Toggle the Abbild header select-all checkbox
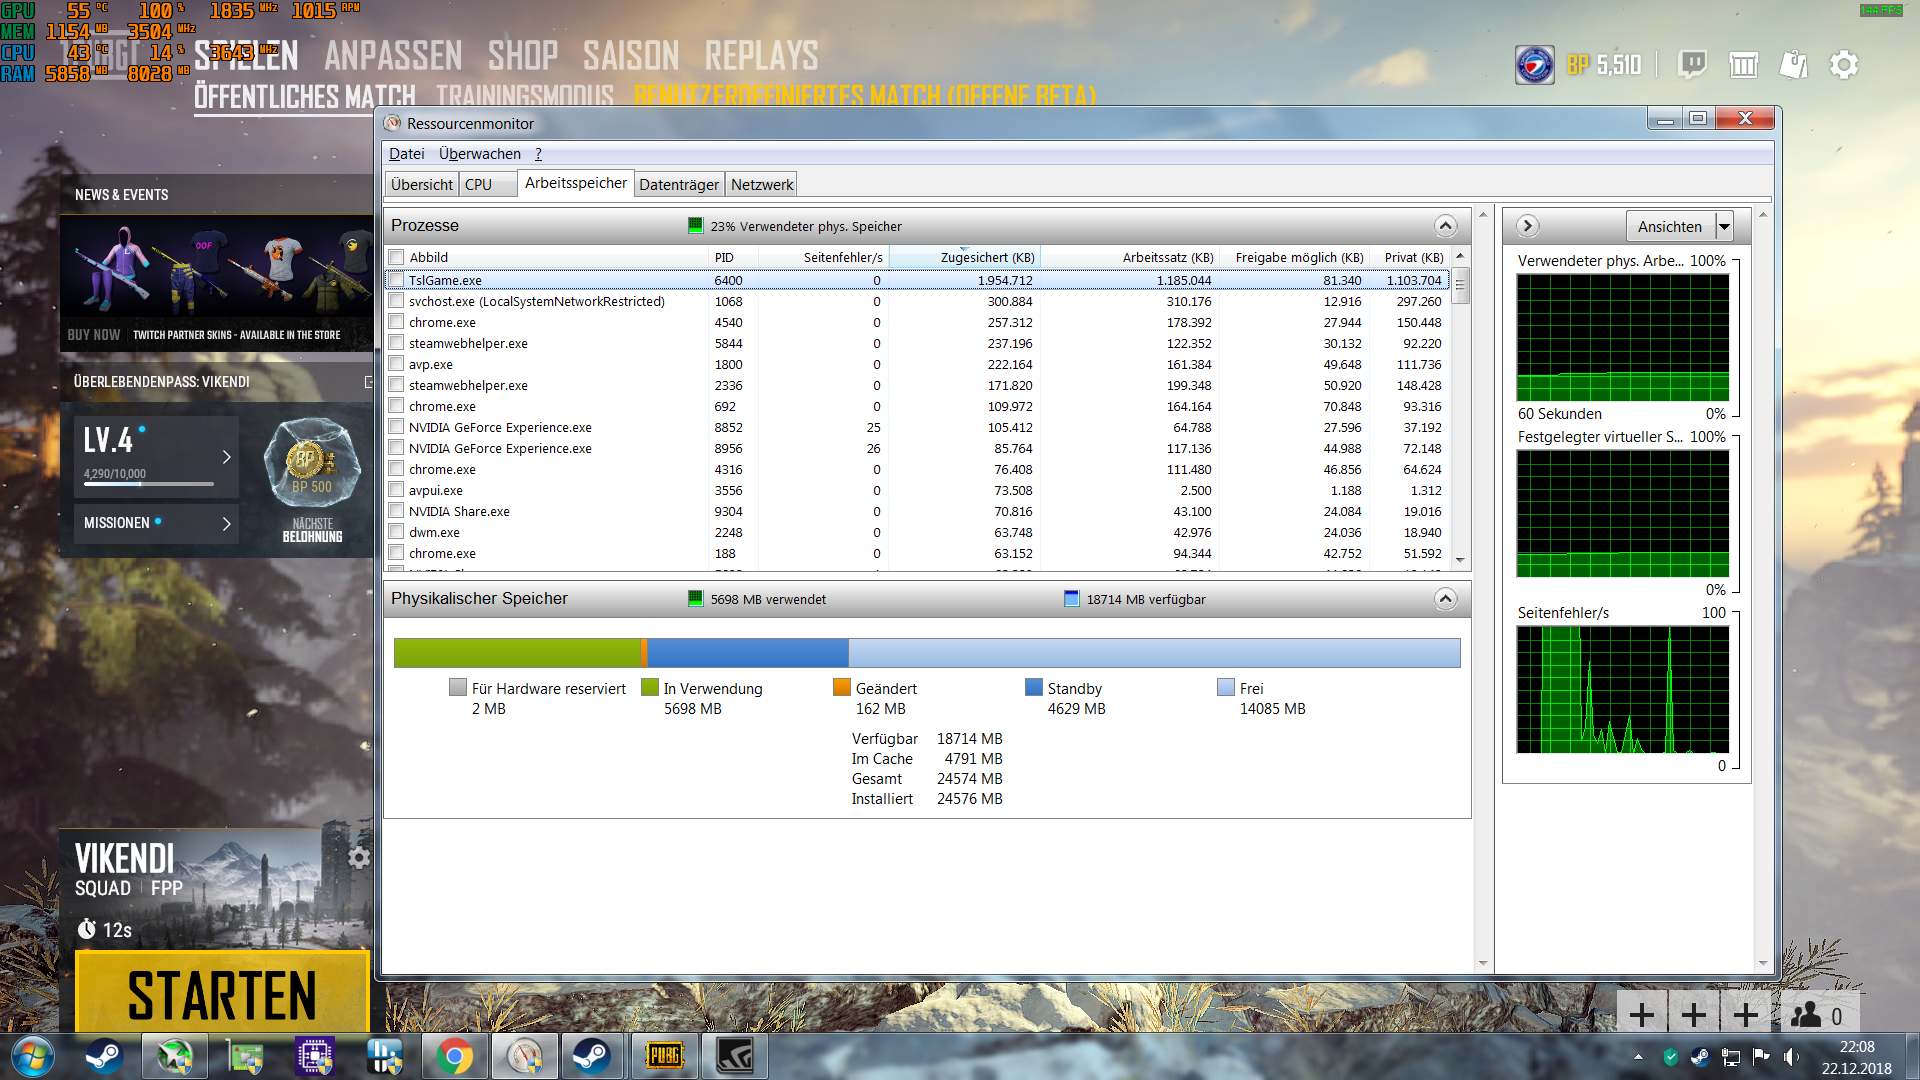1920x1080 pixels. (x=397, y=257)
